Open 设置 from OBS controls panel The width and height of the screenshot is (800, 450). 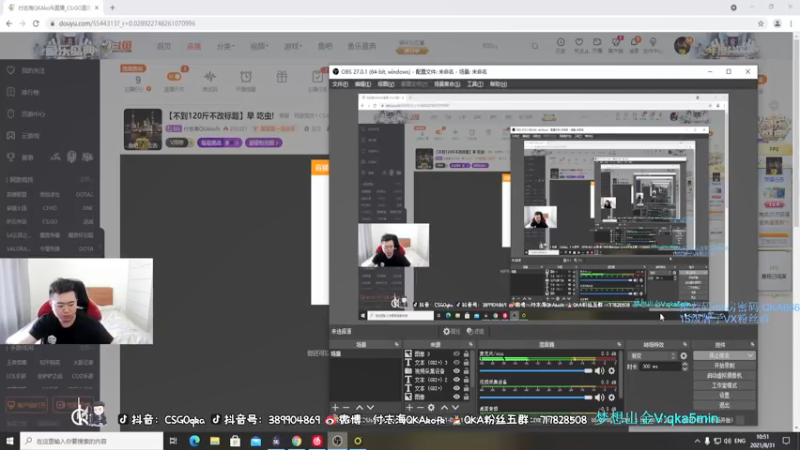click(724, 395)
